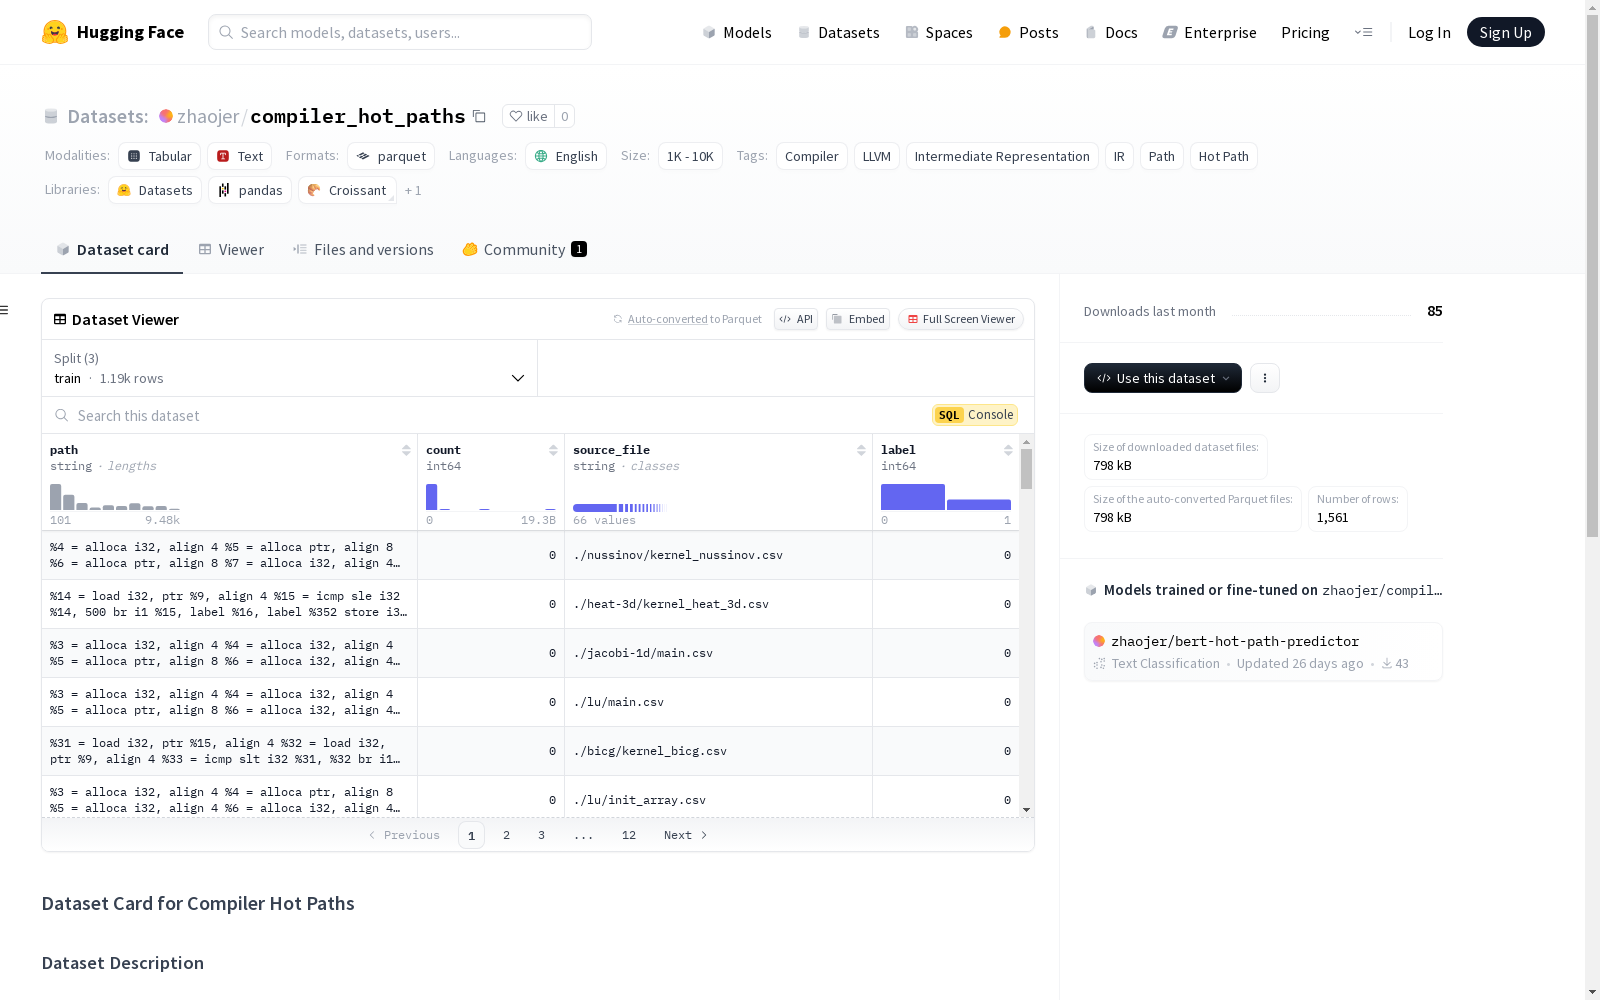Open the zhaojer profile link in title
This screenshot has height=1000, width=1600.
tap(208, 116)
